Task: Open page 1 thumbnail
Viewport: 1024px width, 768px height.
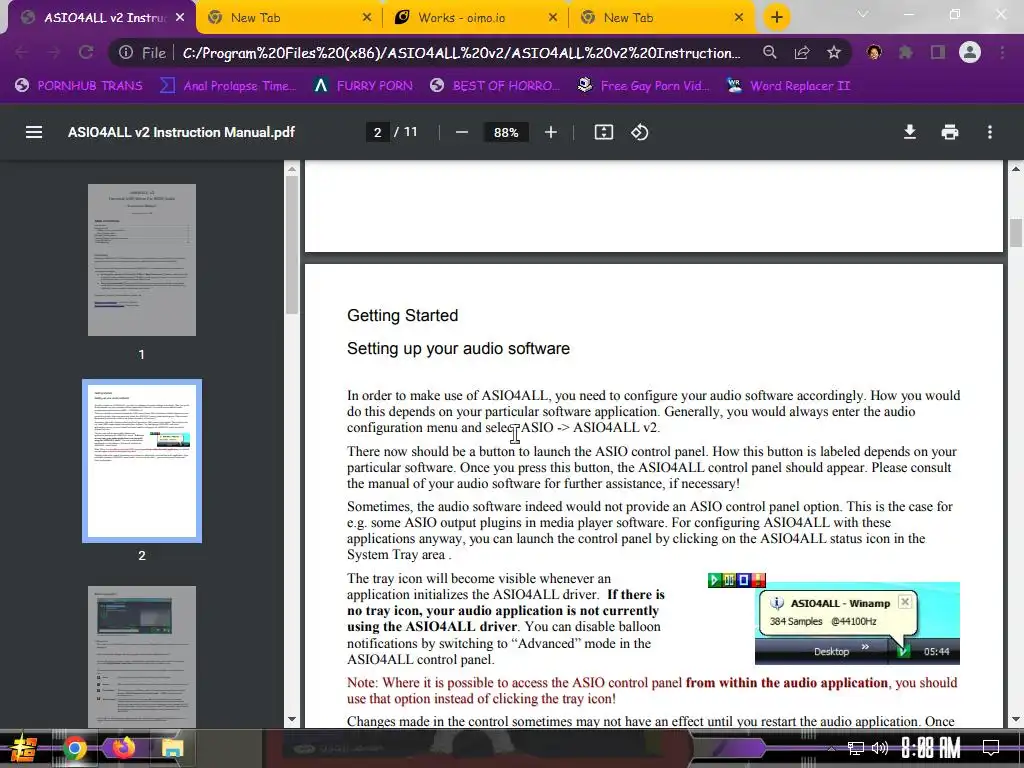Action: [x=142, y=260]
